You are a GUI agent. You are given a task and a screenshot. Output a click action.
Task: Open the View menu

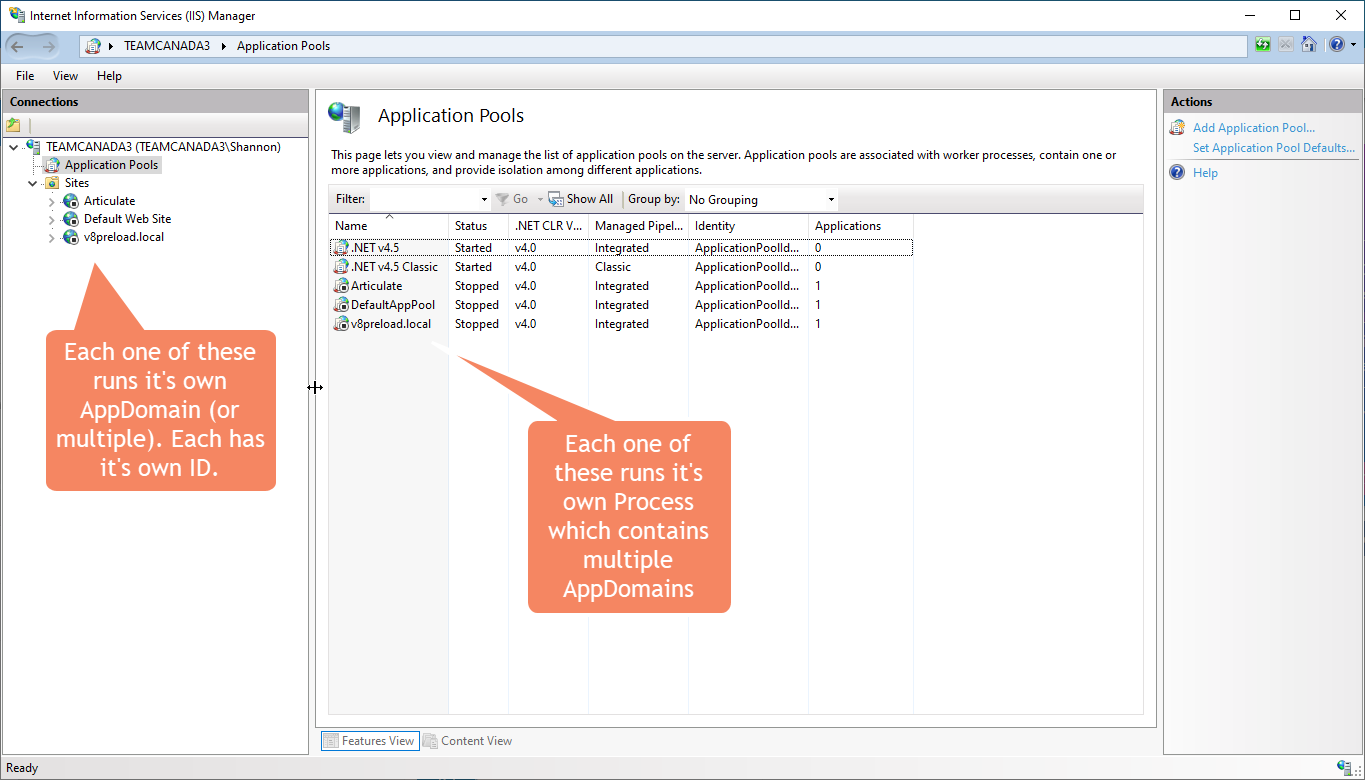(65, 76)
